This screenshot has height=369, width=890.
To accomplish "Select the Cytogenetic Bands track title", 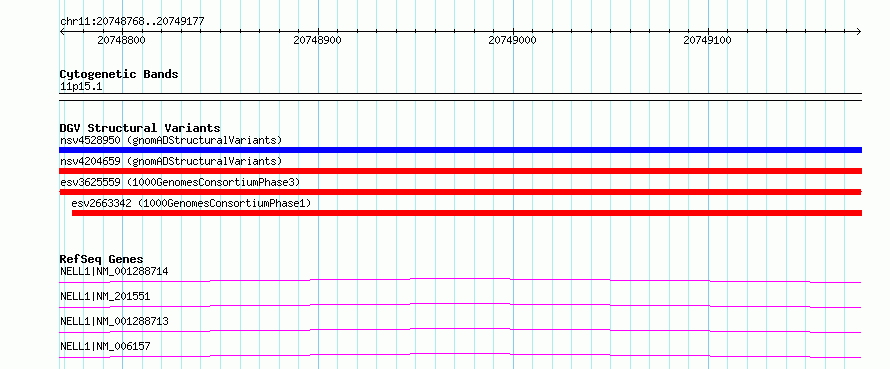I will [x=119, y=74].
